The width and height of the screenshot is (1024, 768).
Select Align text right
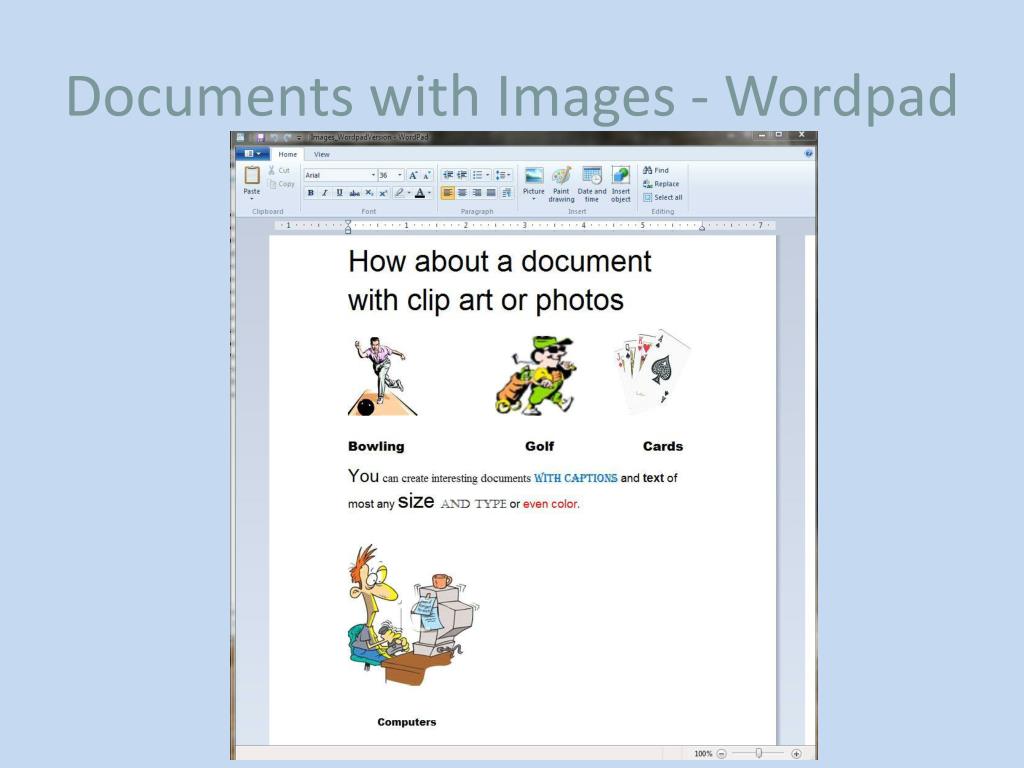477,193
